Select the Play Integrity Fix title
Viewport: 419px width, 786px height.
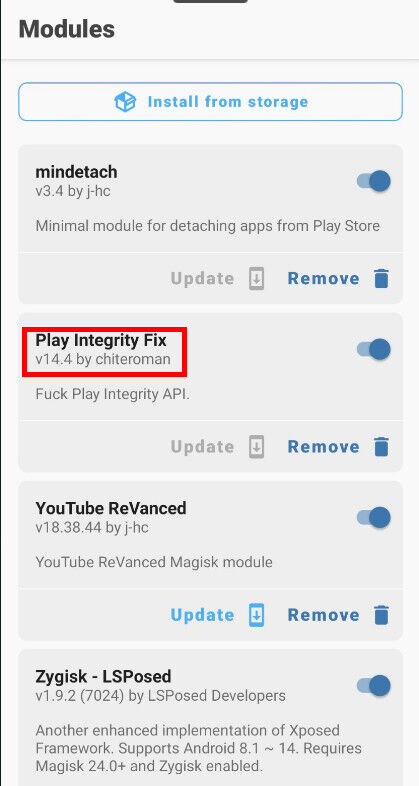click(101, 340)
